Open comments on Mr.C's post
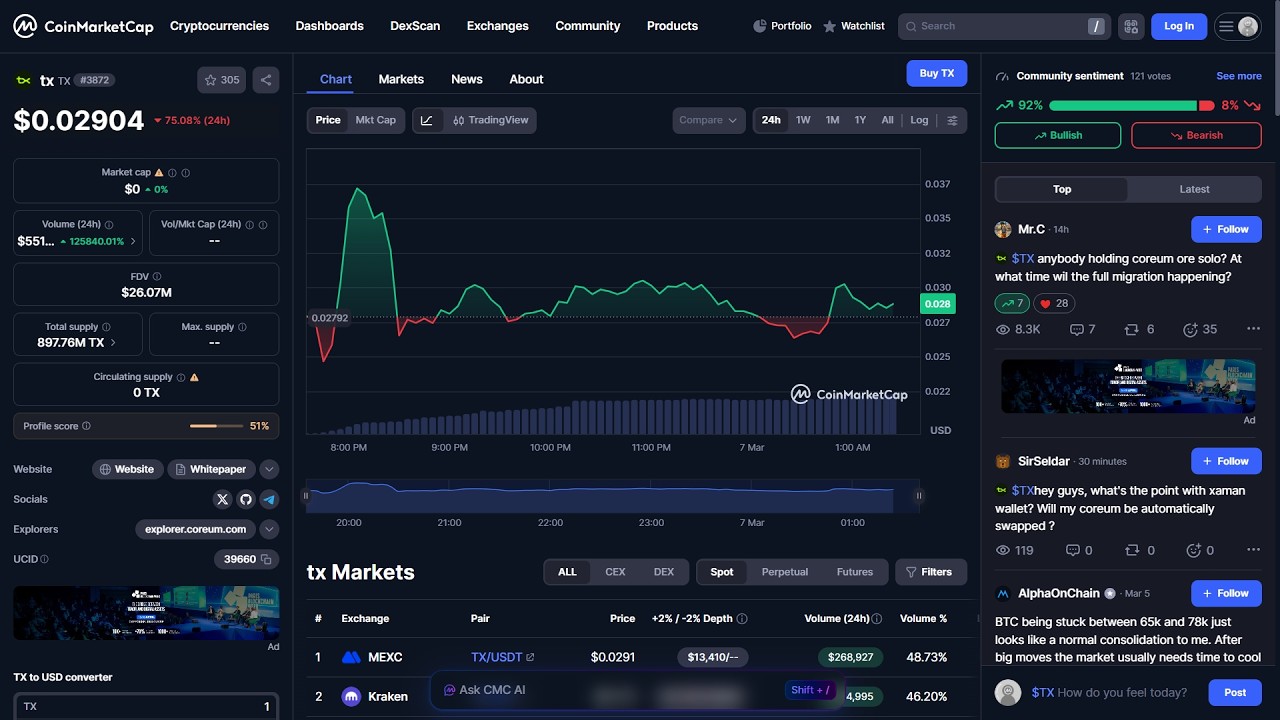This screenshot has height=720, width=1280. pyautogui.click(x=1082, y=329)
